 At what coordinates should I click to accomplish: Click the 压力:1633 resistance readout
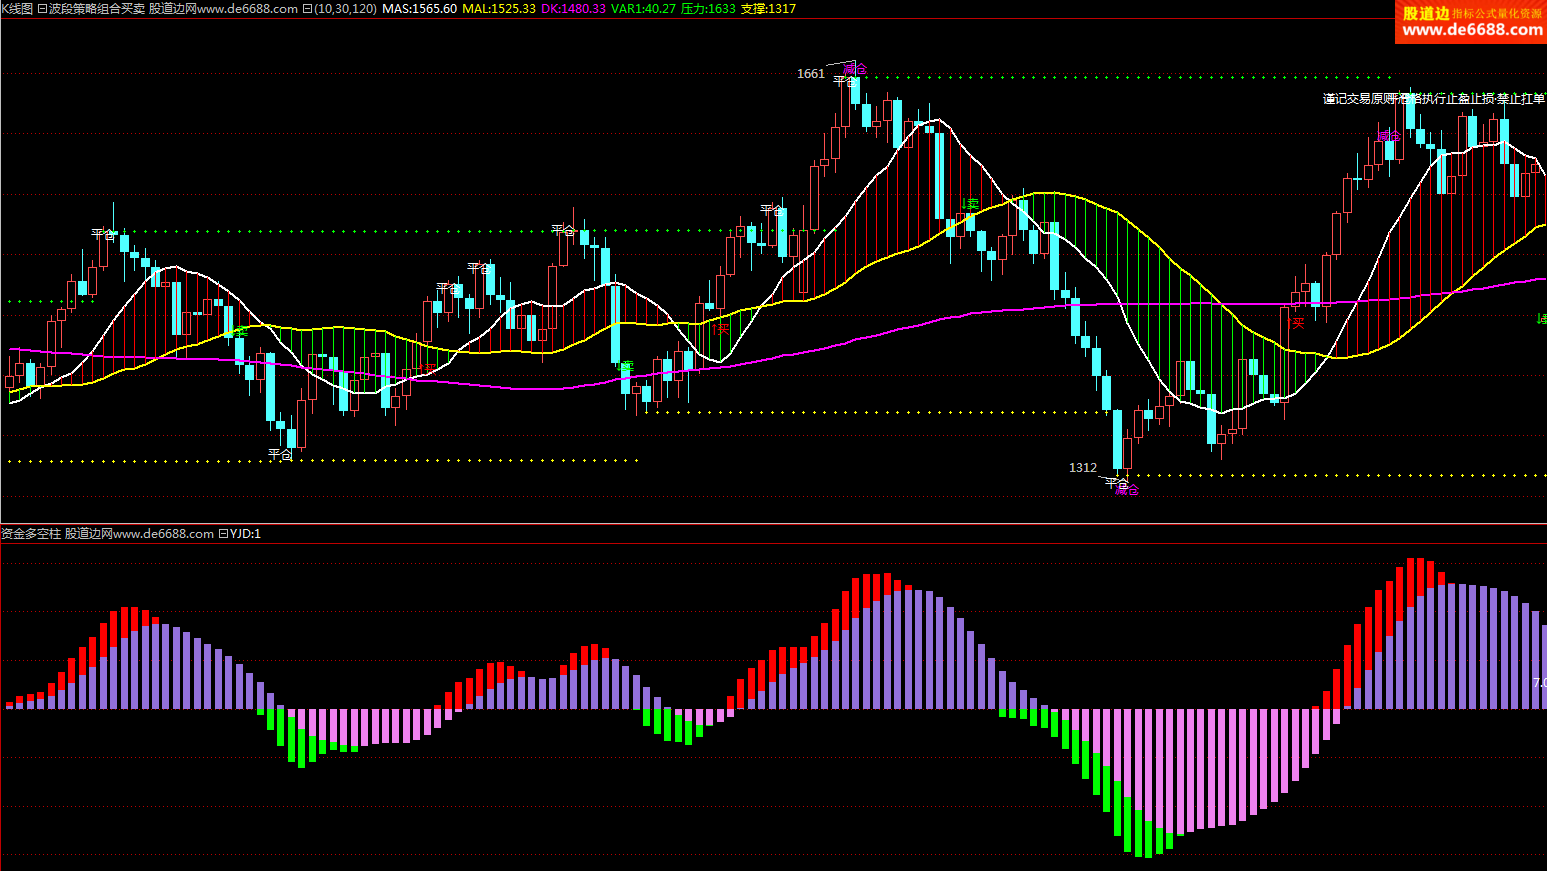point(708,9)
